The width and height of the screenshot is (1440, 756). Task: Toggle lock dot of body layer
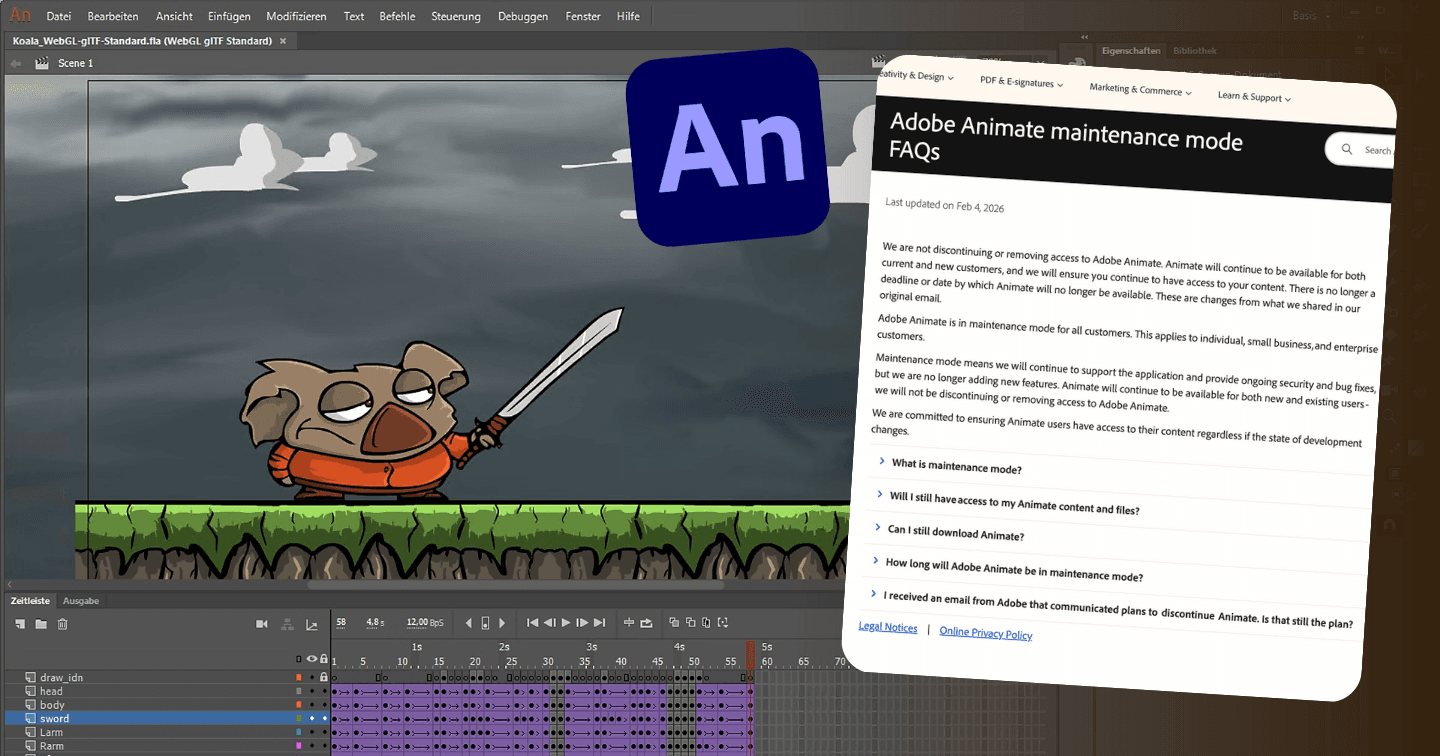click(x=324, y=705)
